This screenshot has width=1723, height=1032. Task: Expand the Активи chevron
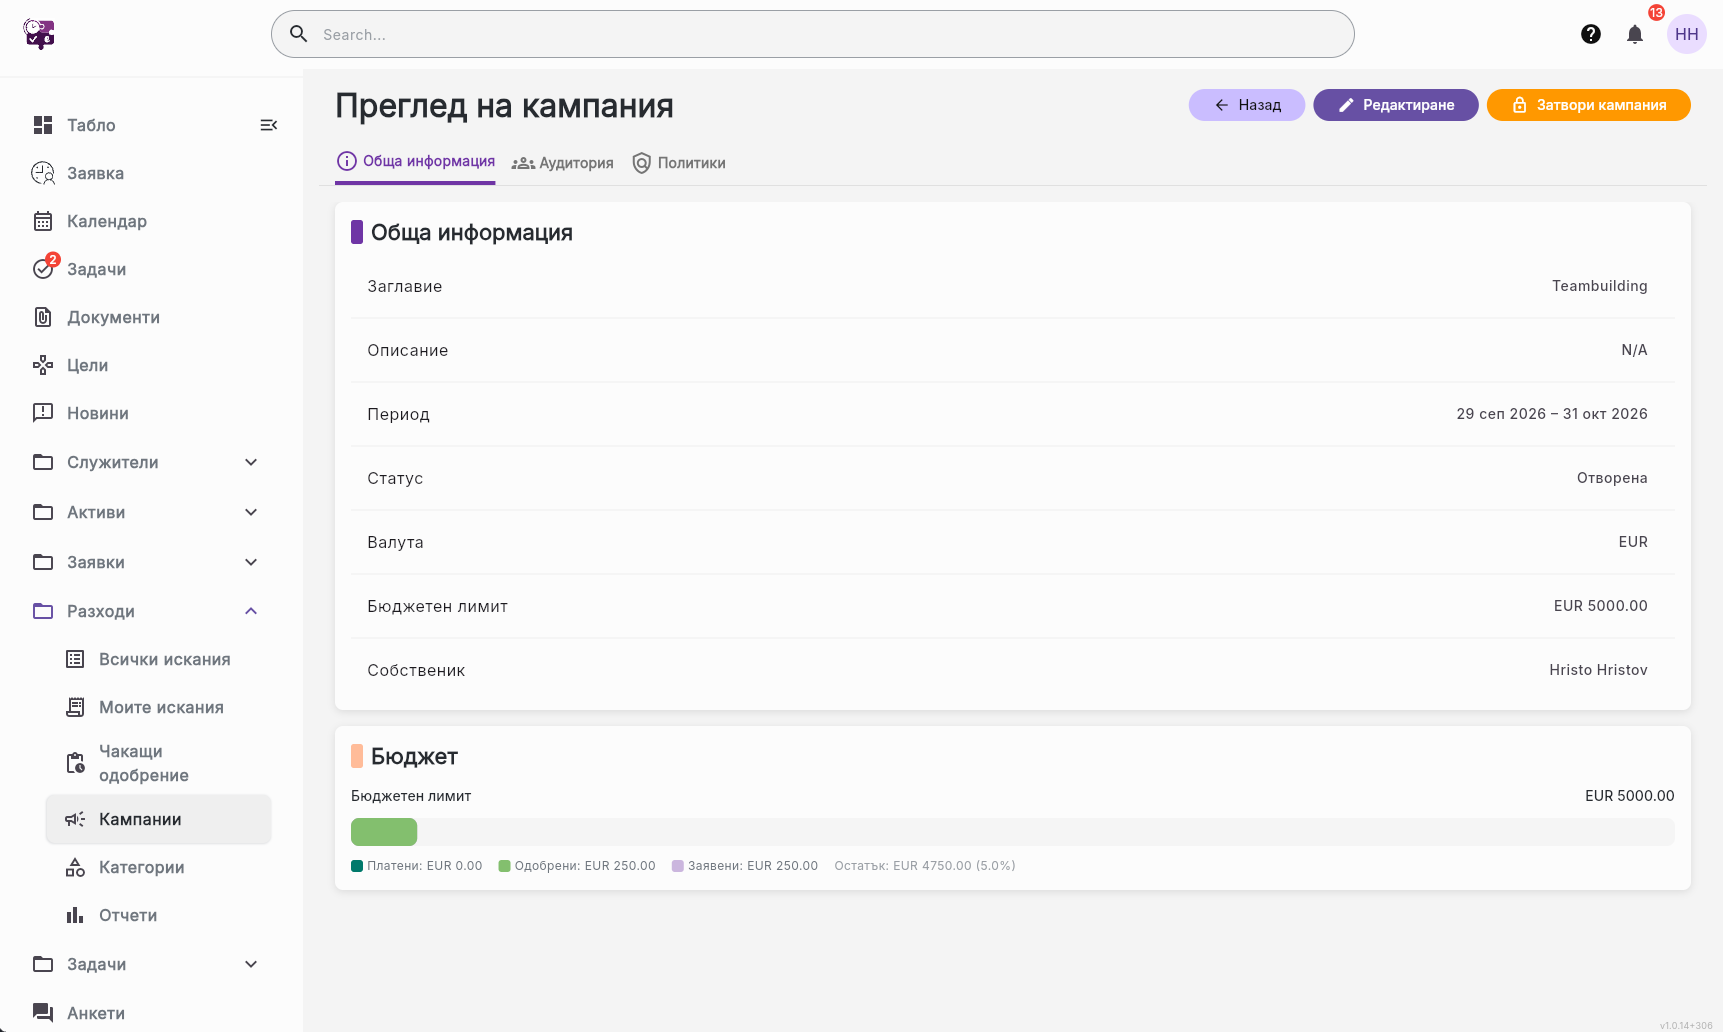tap(251, 512)
